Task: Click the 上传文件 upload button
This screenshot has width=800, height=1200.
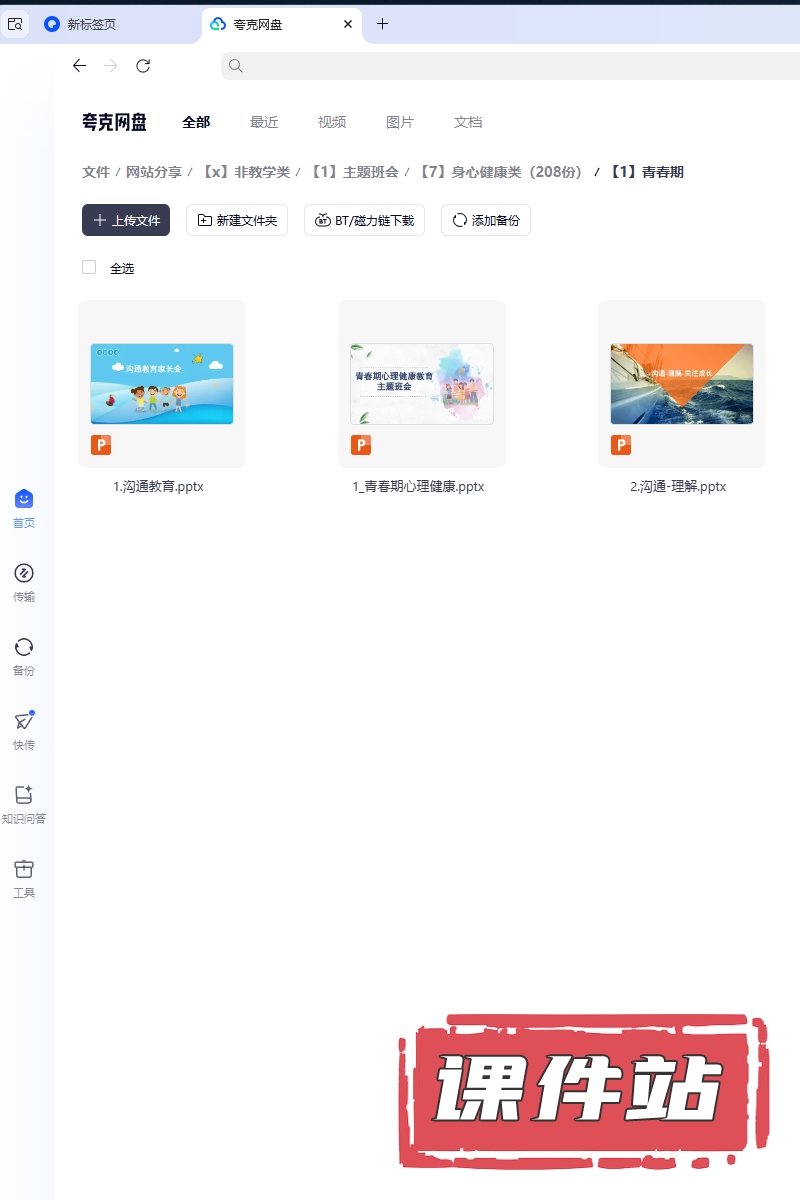Action: pos(126,220)
